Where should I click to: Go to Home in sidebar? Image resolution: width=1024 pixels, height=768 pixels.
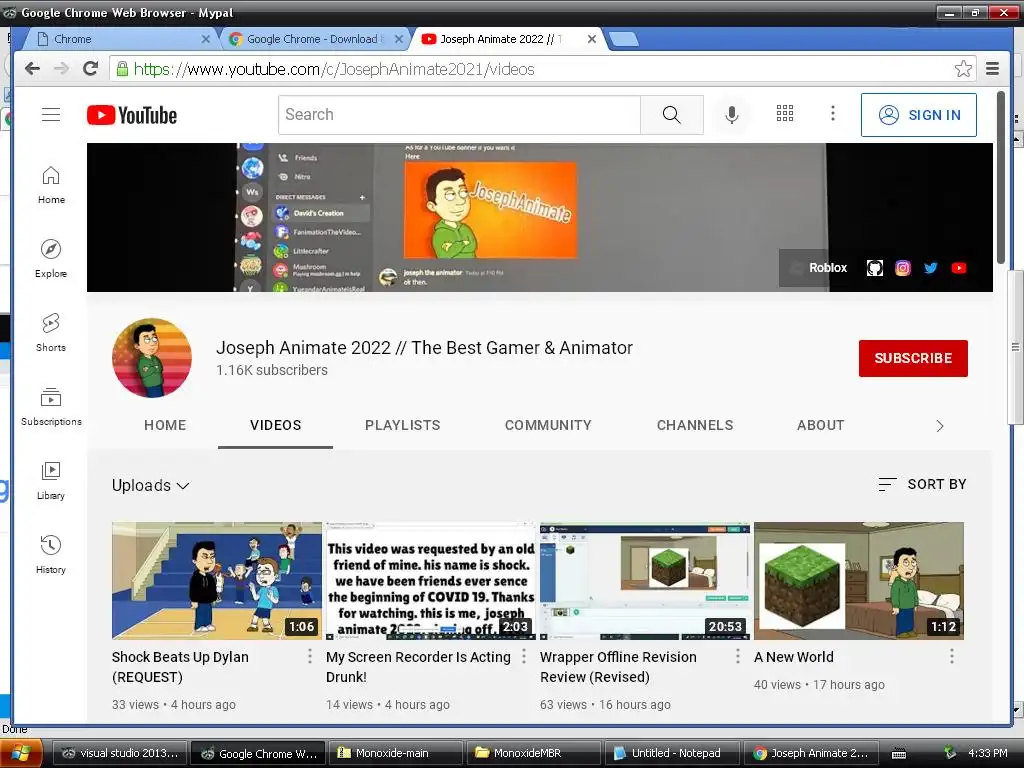tap(51, 185)
